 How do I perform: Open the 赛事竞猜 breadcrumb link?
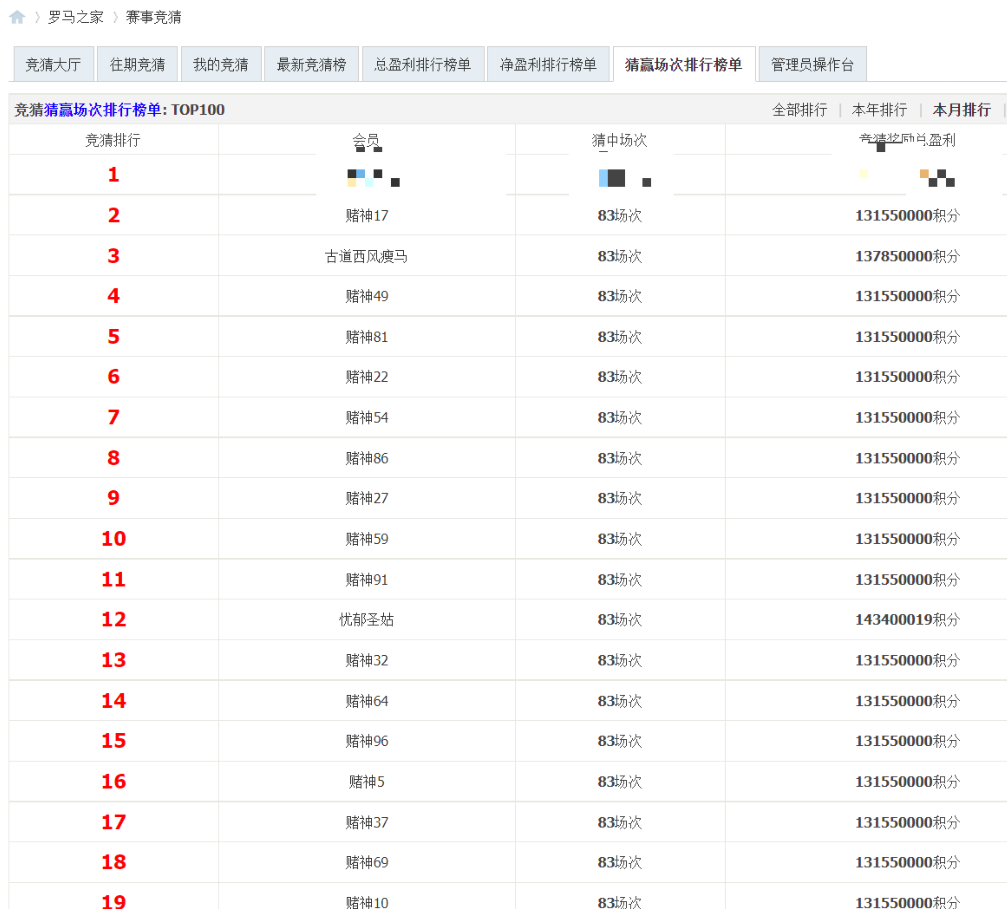point(153,17)
